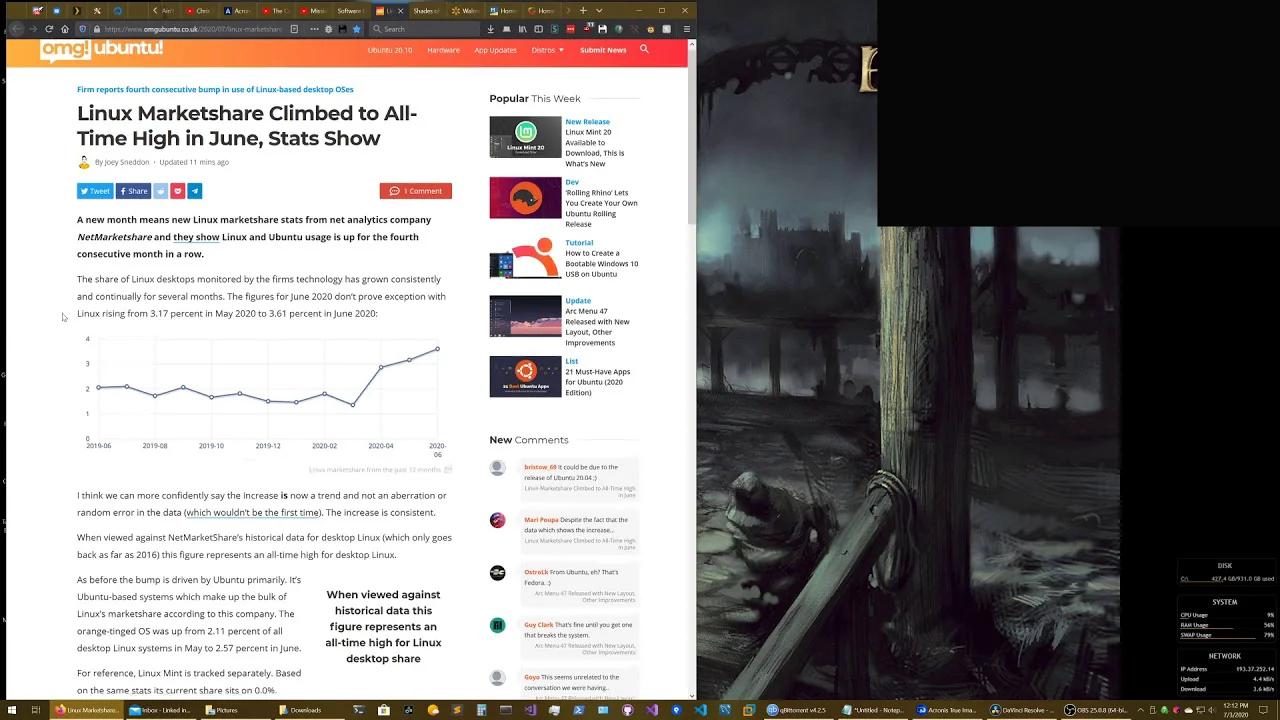Open the Rolling Rhino article thumbnail

pyautogui.click(x=525, y=198)
